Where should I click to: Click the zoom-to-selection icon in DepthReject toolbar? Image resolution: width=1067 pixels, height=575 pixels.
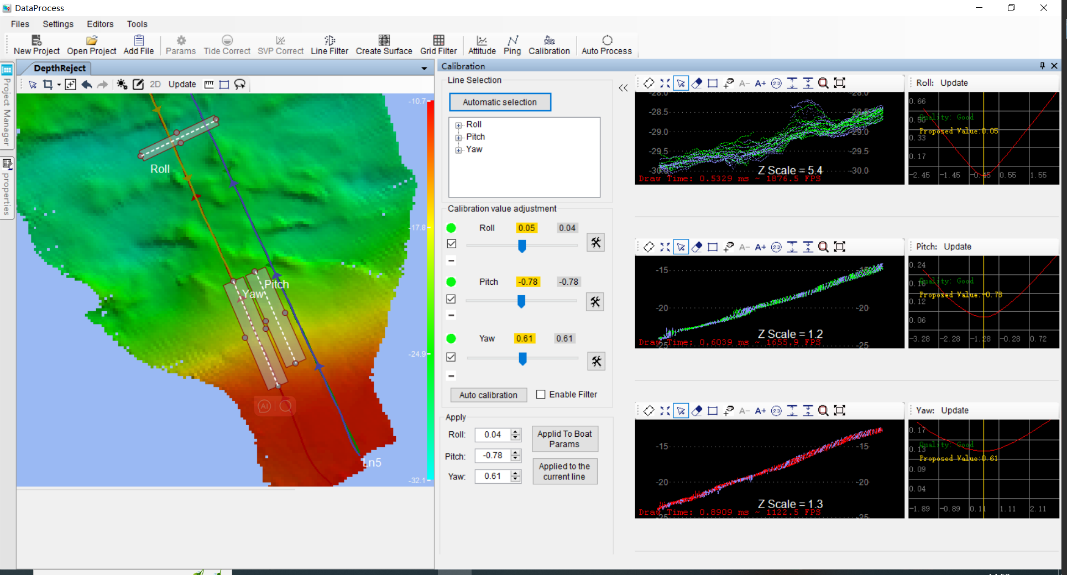click(x=70, y=84)
